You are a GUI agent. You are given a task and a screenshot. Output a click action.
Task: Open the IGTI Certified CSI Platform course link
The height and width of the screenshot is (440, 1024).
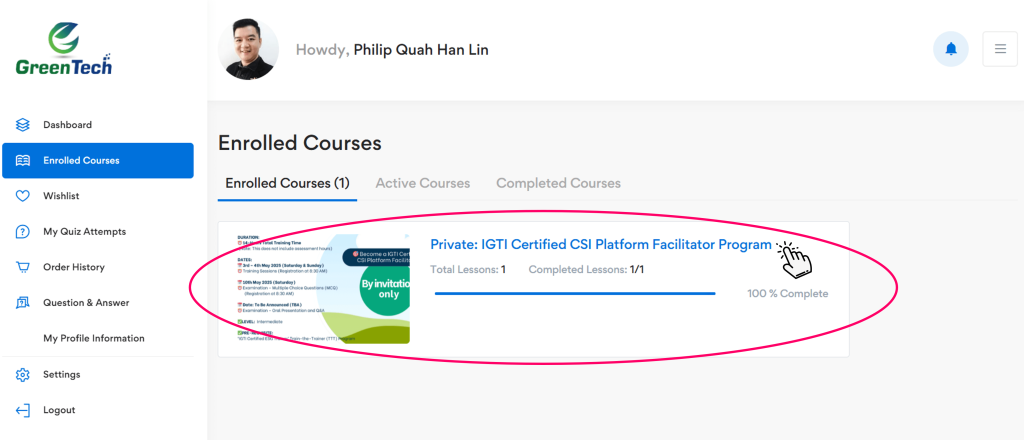(x=600, y=244)
